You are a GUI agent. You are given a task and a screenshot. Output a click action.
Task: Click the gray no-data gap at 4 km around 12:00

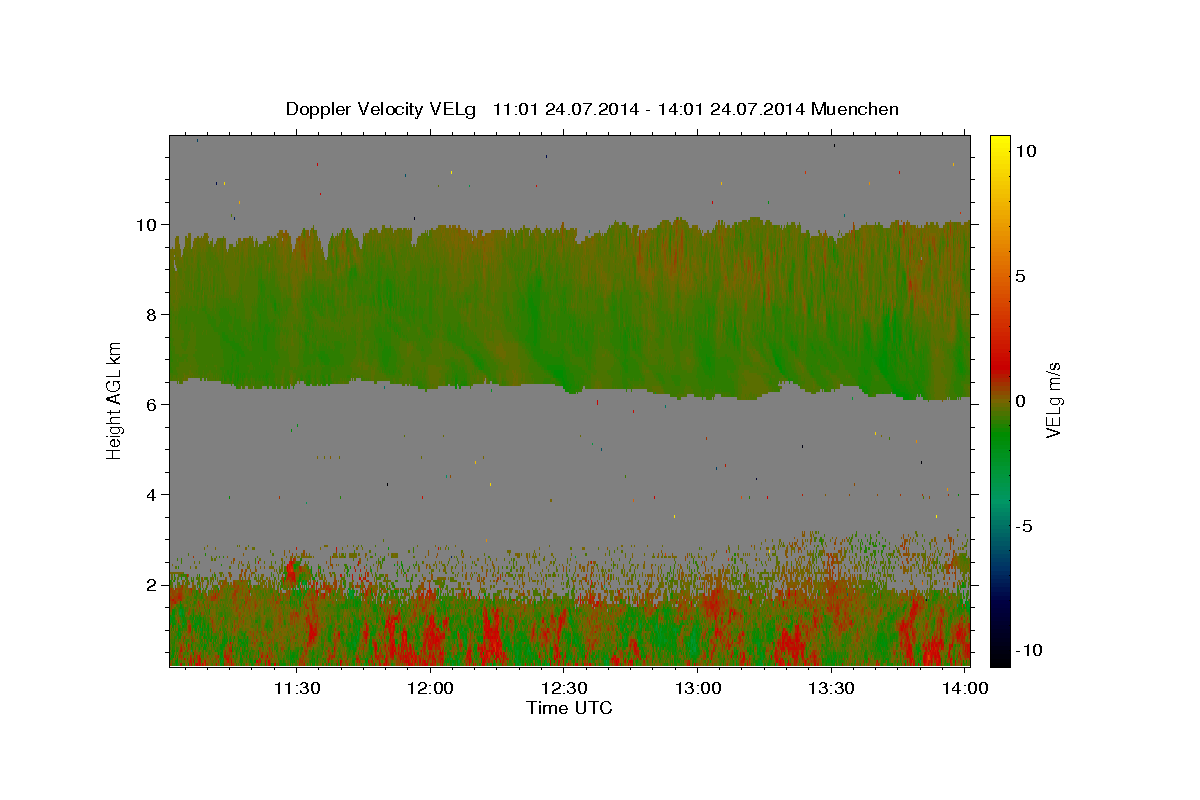coord(431,494)
